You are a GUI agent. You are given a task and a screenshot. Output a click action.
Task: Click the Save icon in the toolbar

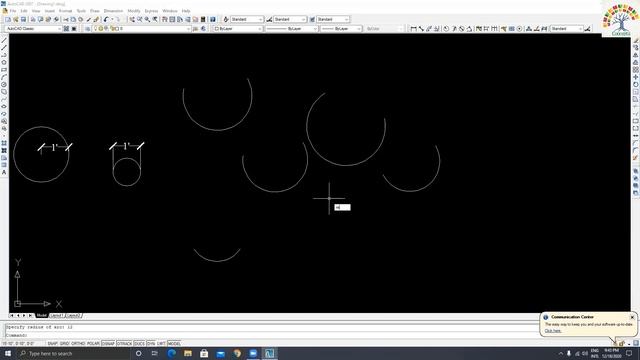(23, 19)
